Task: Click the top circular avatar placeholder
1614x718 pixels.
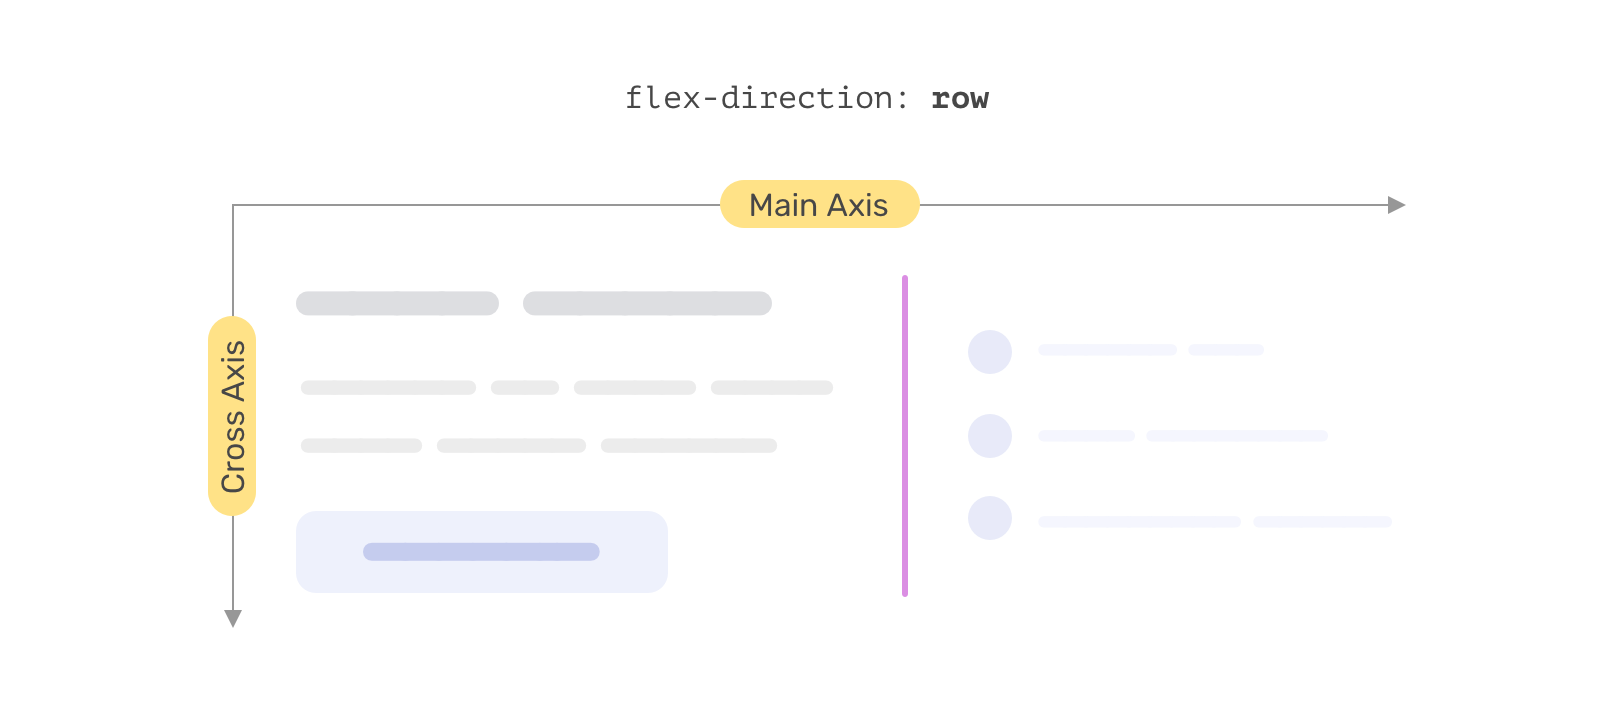Action: click(x=990, y=352)
